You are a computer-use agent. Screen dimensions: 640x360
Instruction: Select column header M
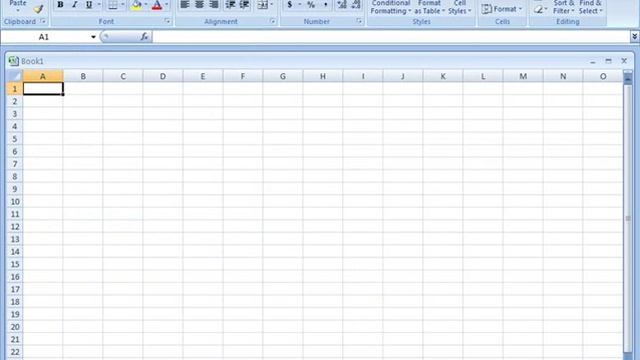click(523, 76)
